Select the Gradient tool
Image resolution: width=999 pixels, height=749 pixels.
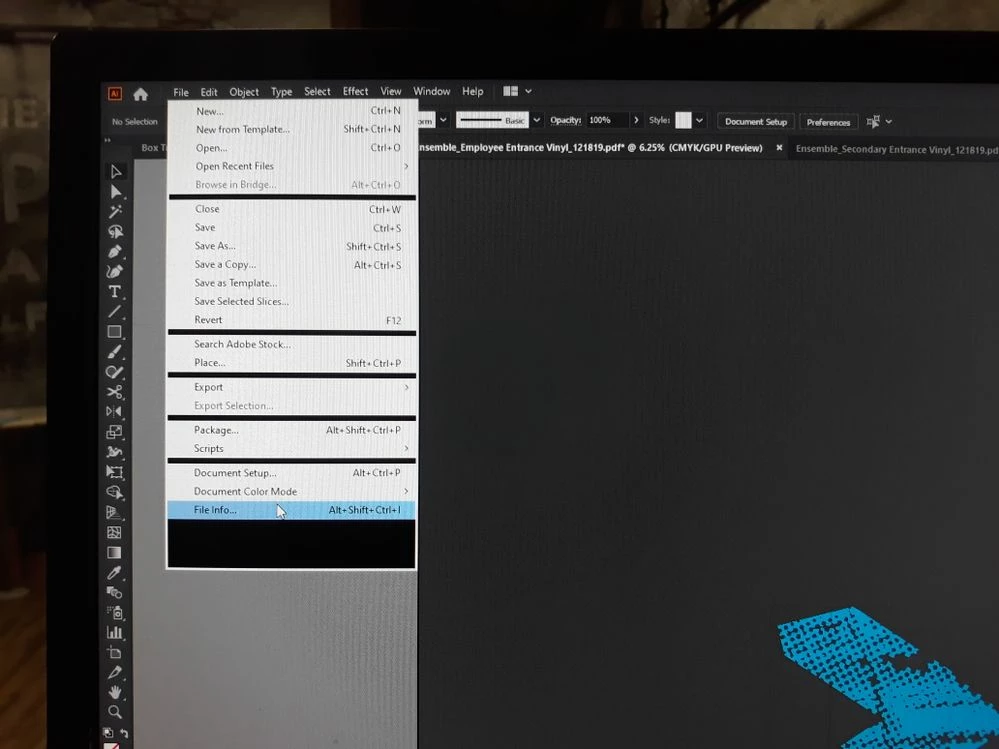[114, 552]
